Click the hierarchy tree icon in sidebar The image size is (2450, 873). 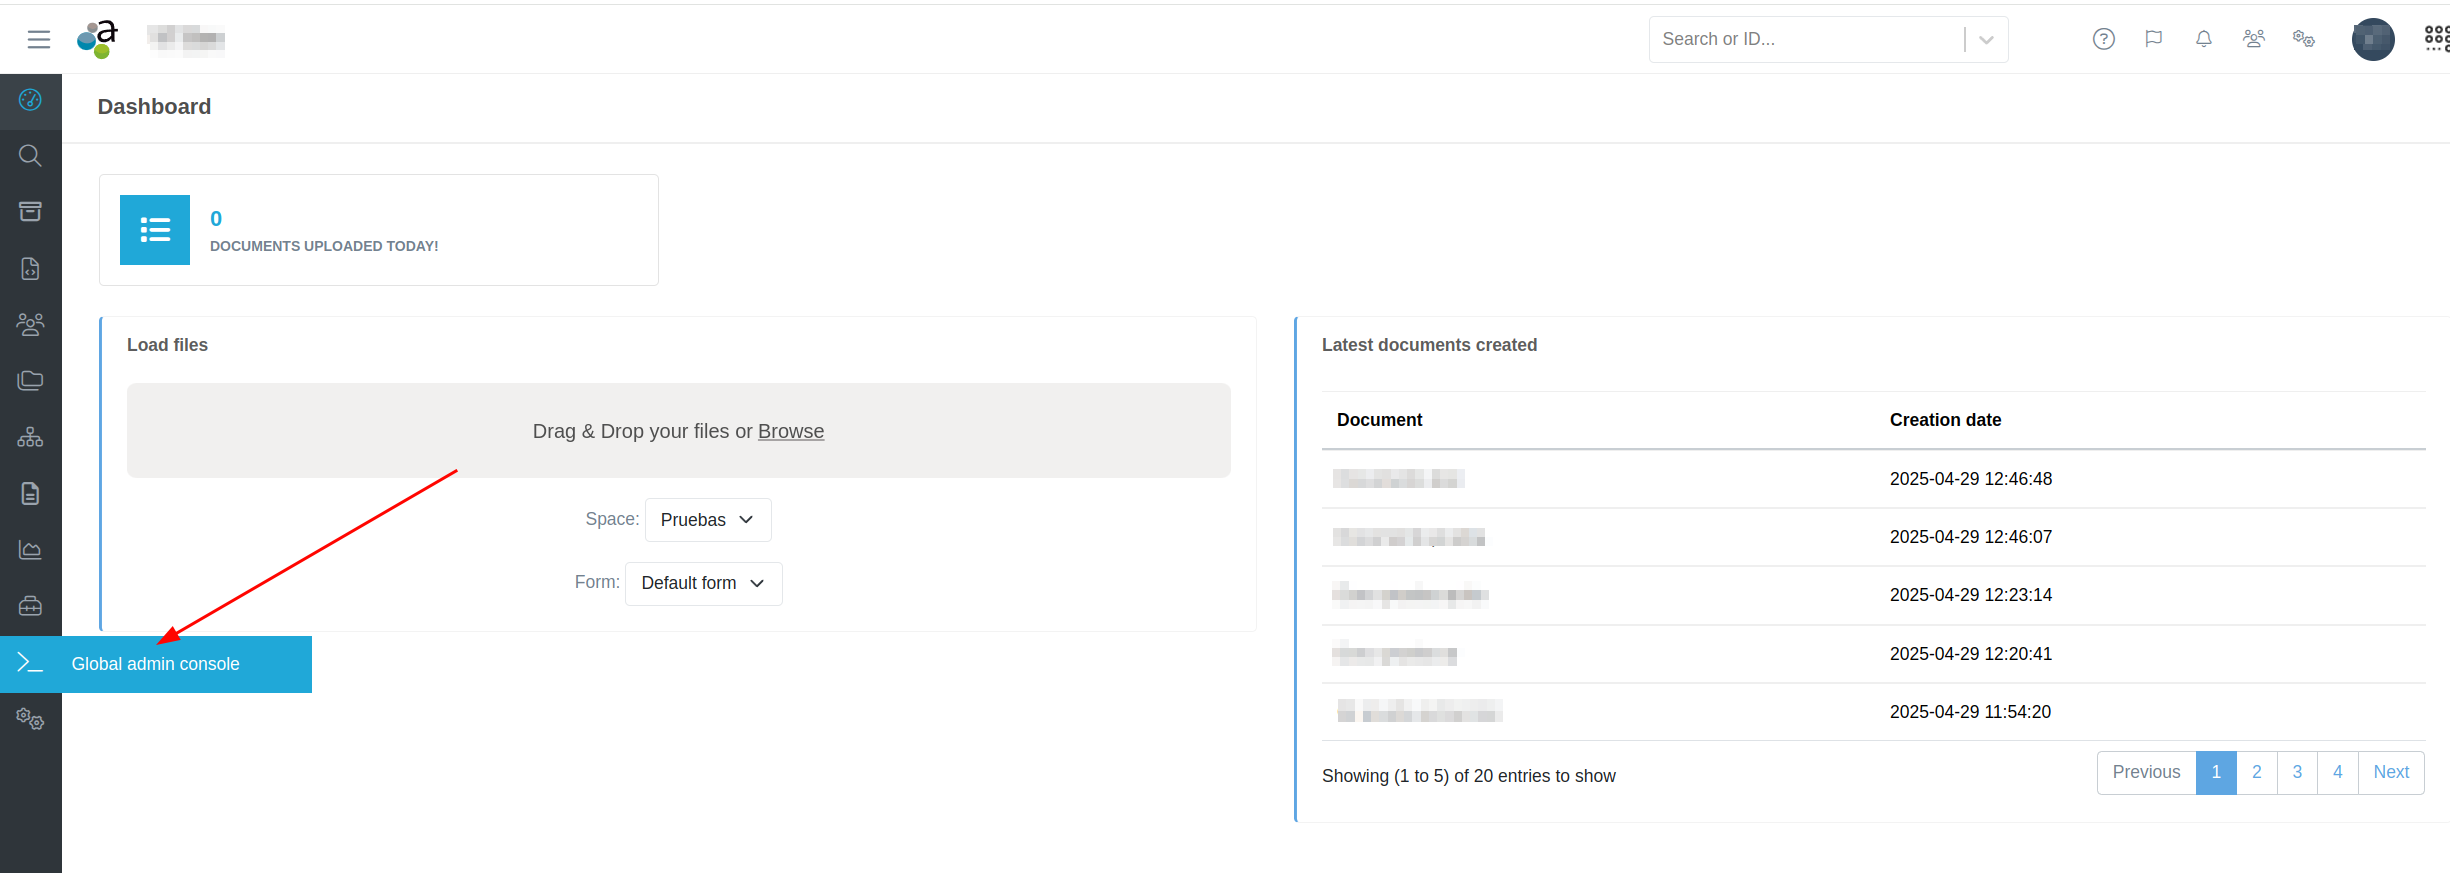coord(30,437)
